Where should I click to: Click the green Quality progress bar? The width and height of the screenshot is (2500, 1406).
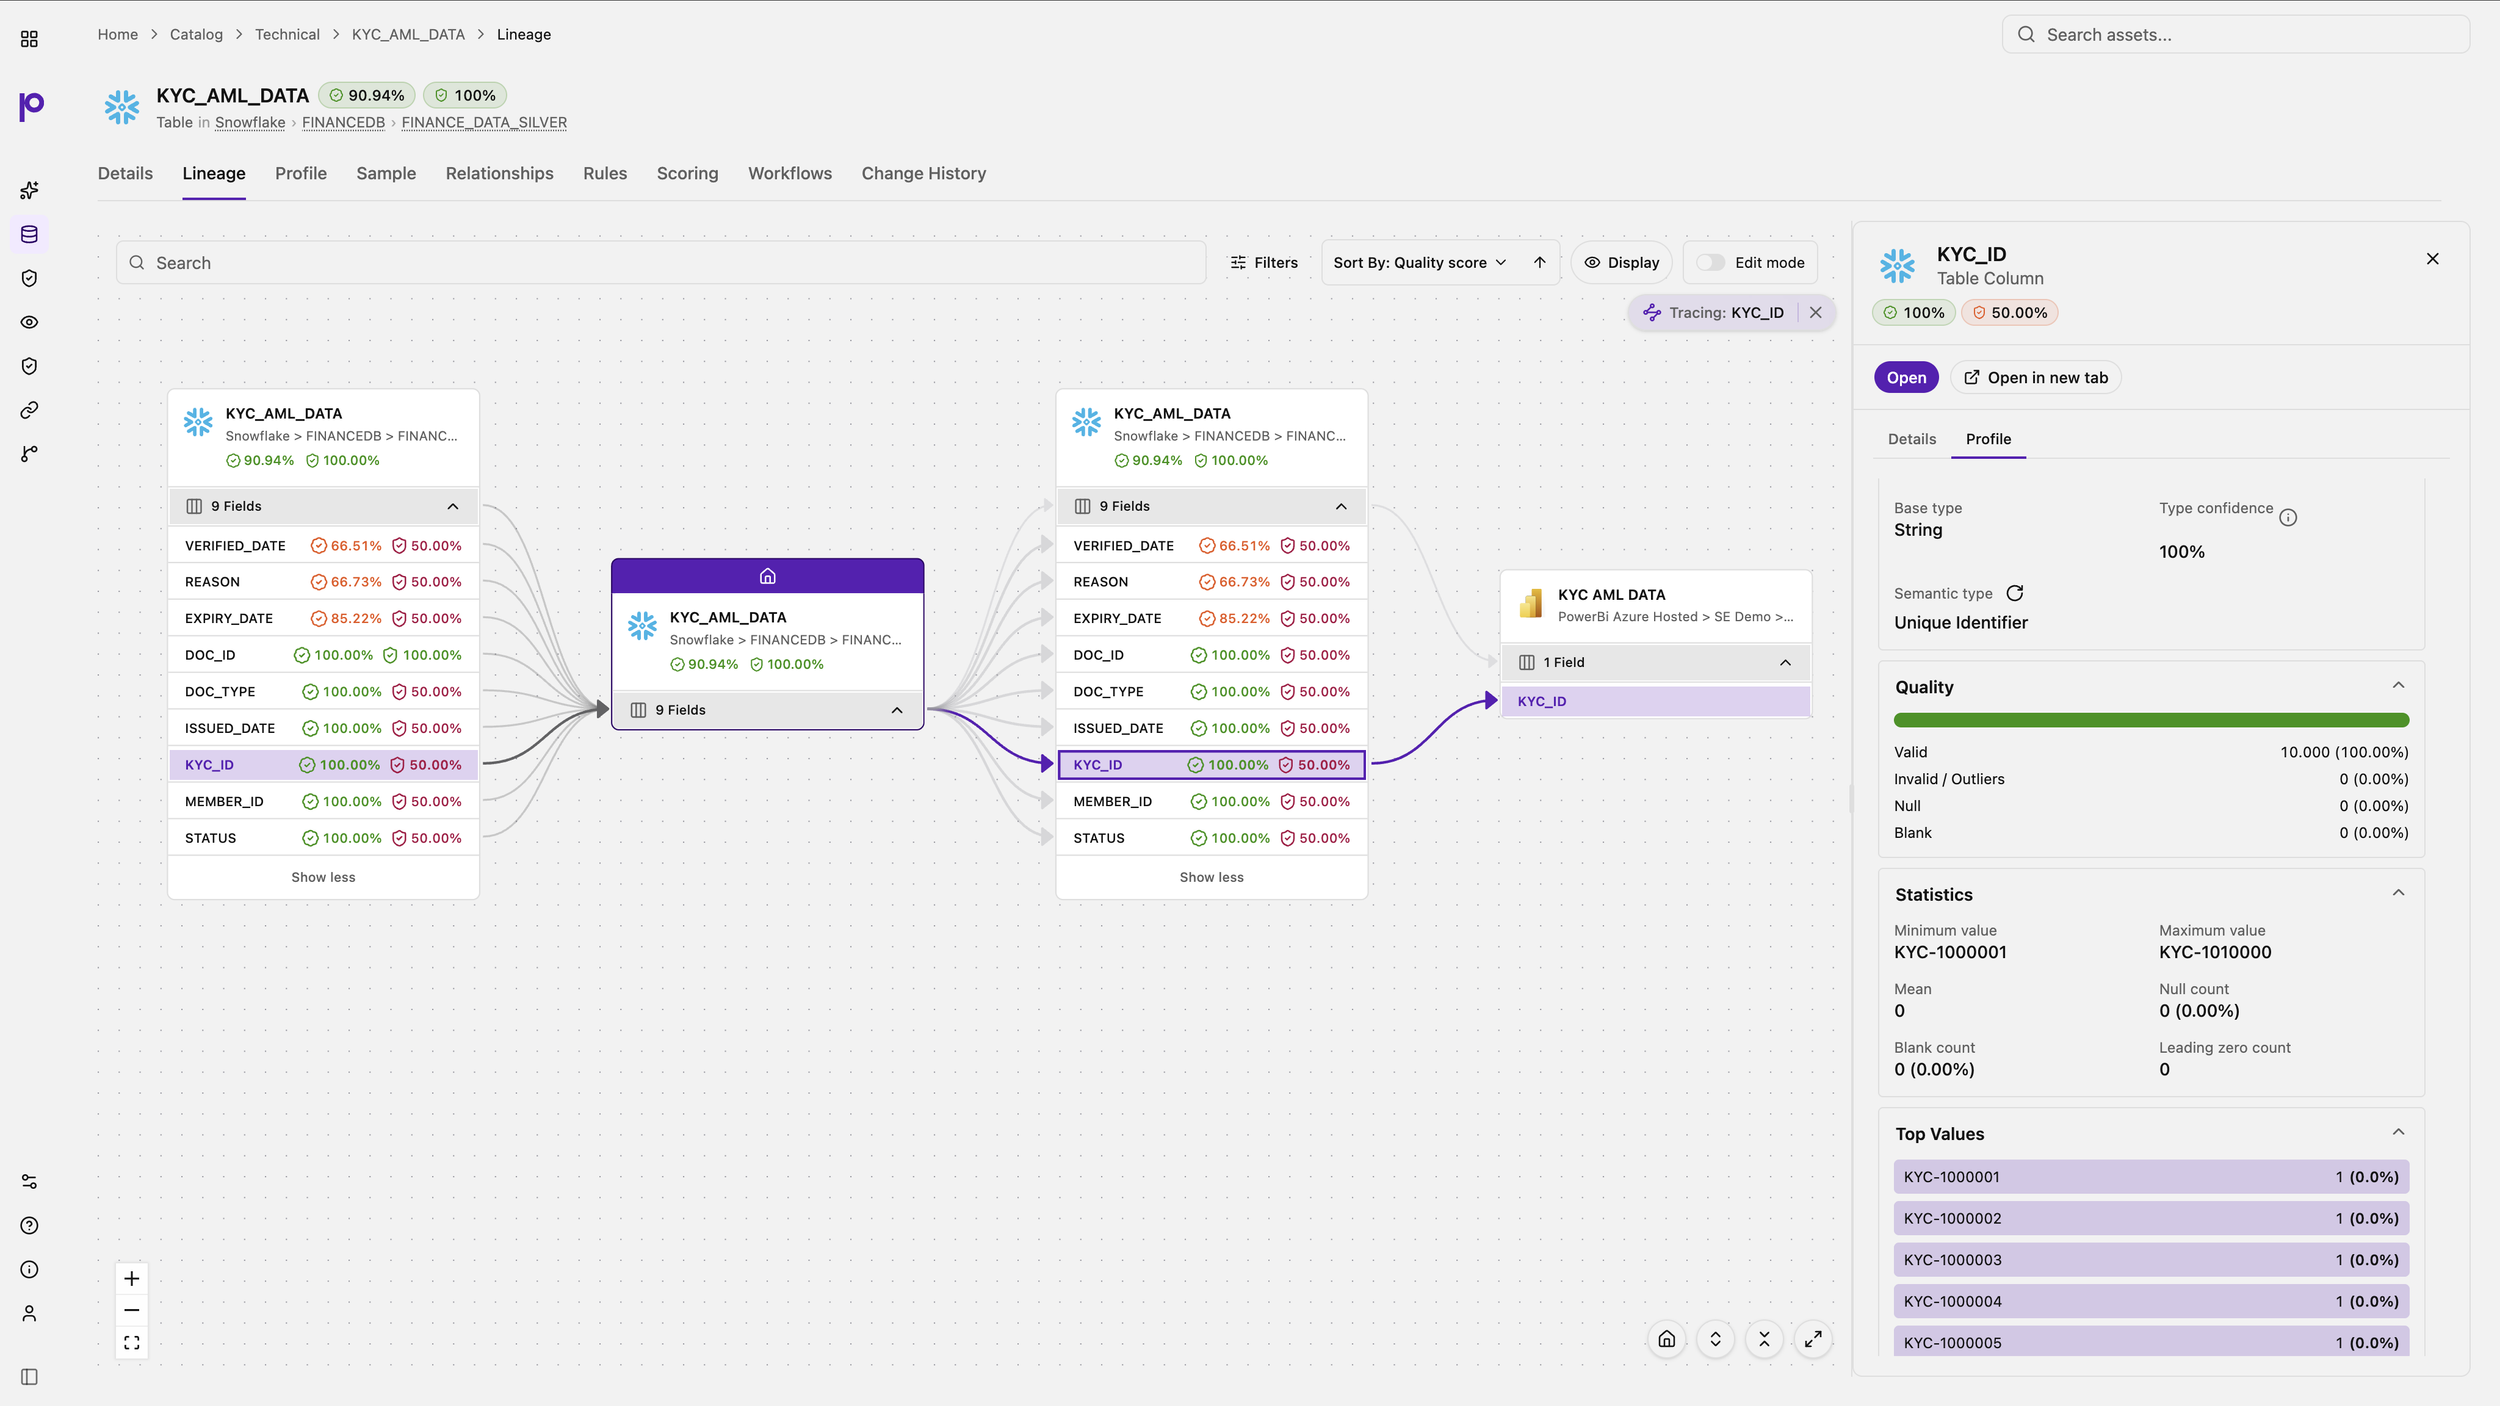(2151, 720)
